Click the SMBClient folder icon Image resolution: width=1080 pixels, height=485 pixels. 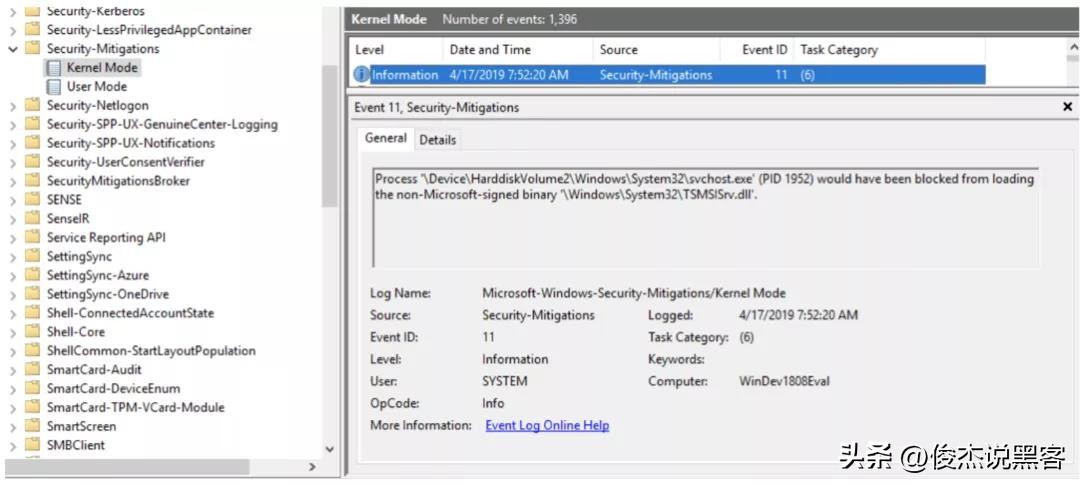(x=32, y=445)
